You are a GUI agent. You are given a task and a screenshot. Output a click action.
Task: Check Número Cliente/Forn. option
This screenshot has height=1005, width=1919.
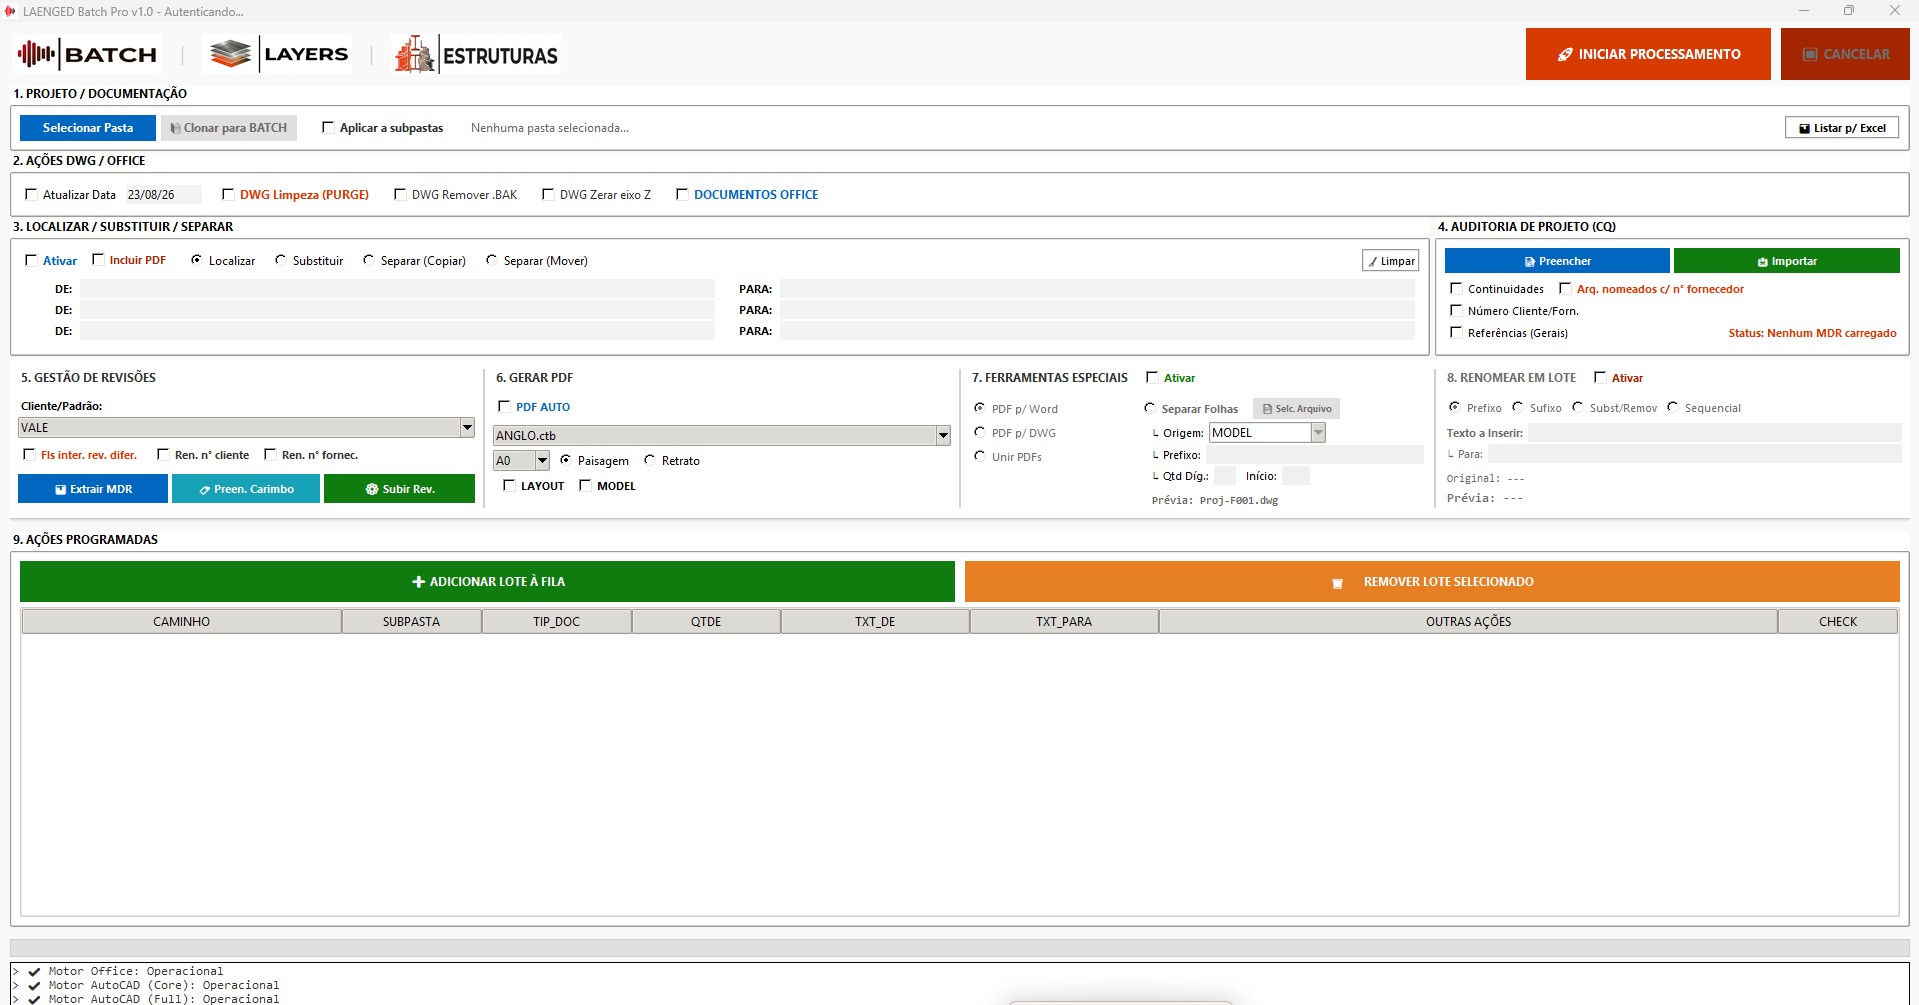click(1456, 310)
